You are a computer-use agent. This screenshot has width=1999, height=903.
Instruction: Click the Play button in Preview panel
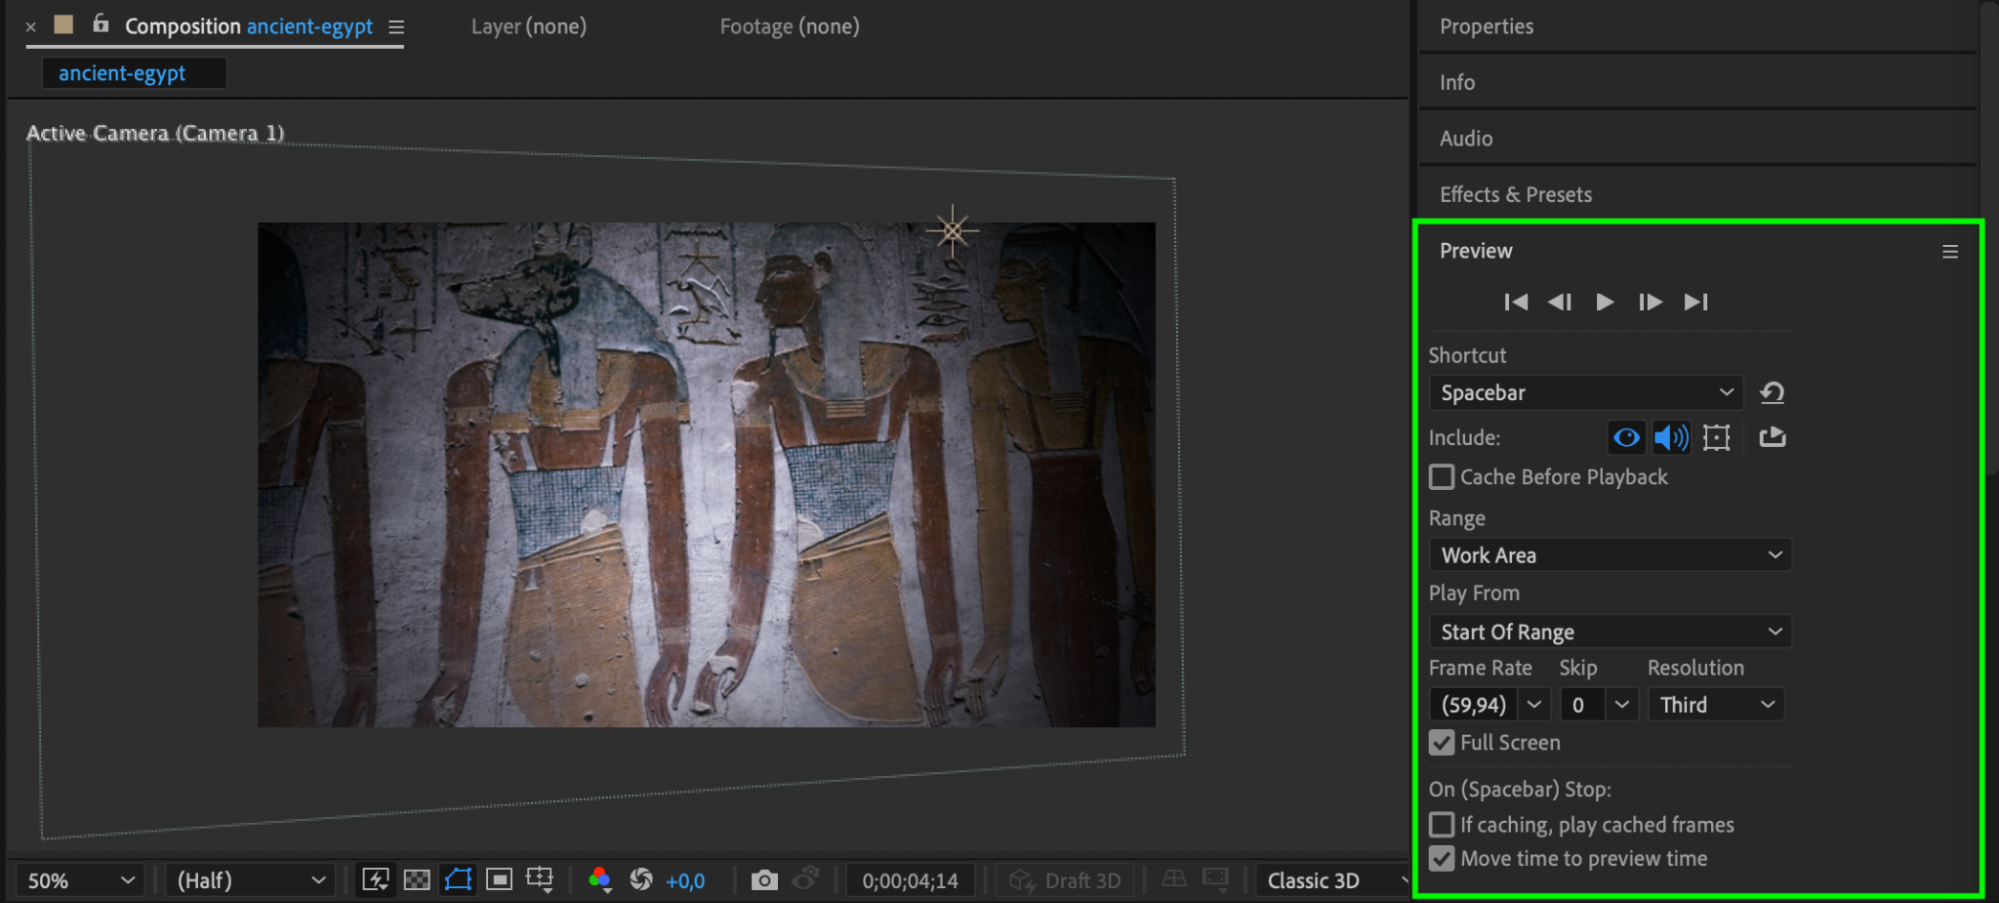coord(1604,302)
